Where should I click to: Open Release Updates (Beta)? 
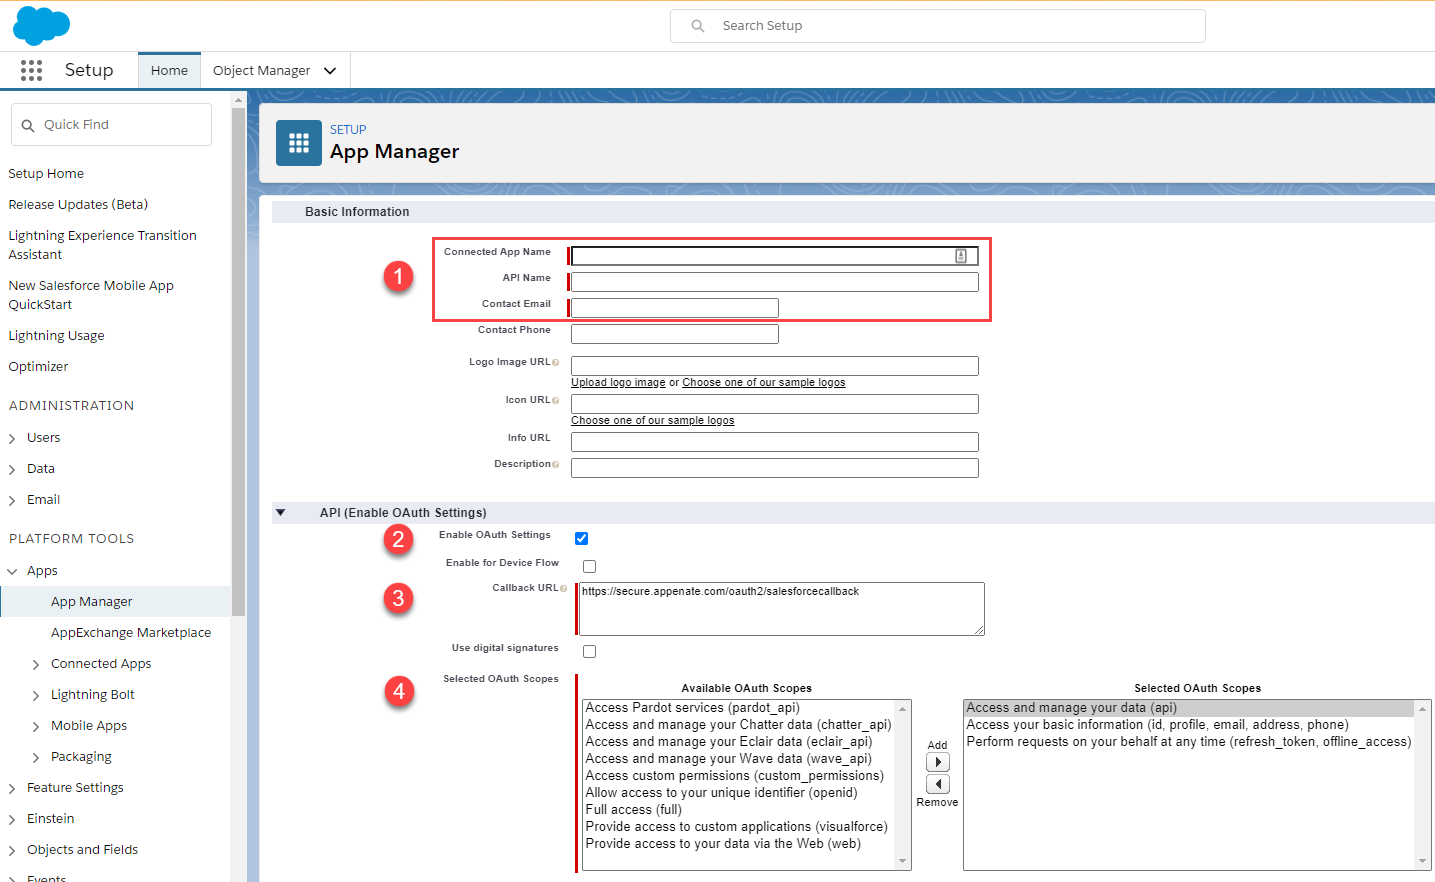[x=78, y=204]
